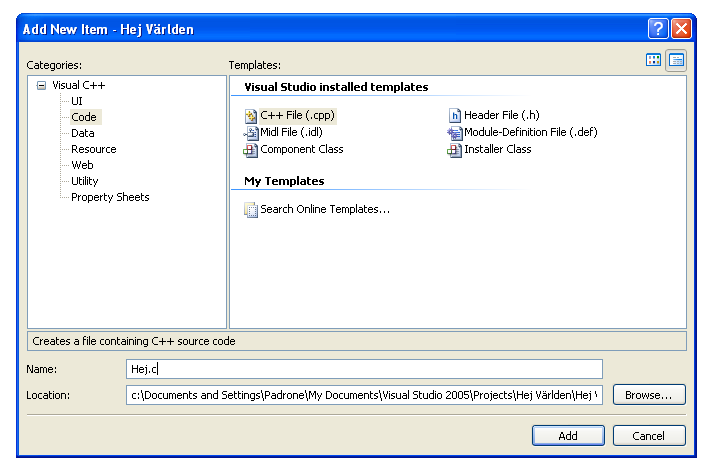Screen dimensions: 715x475
Task: Select the Code category
Action: tap(84, 117)
